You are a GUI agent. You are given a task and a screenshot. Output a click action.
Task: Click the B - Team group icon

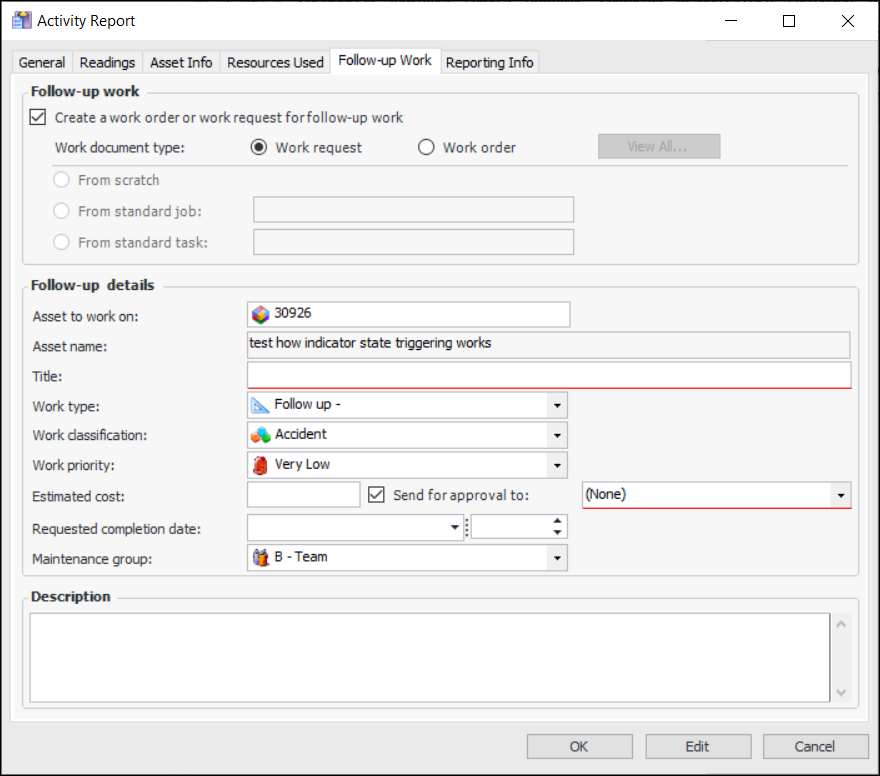click(x=260, y=557)
